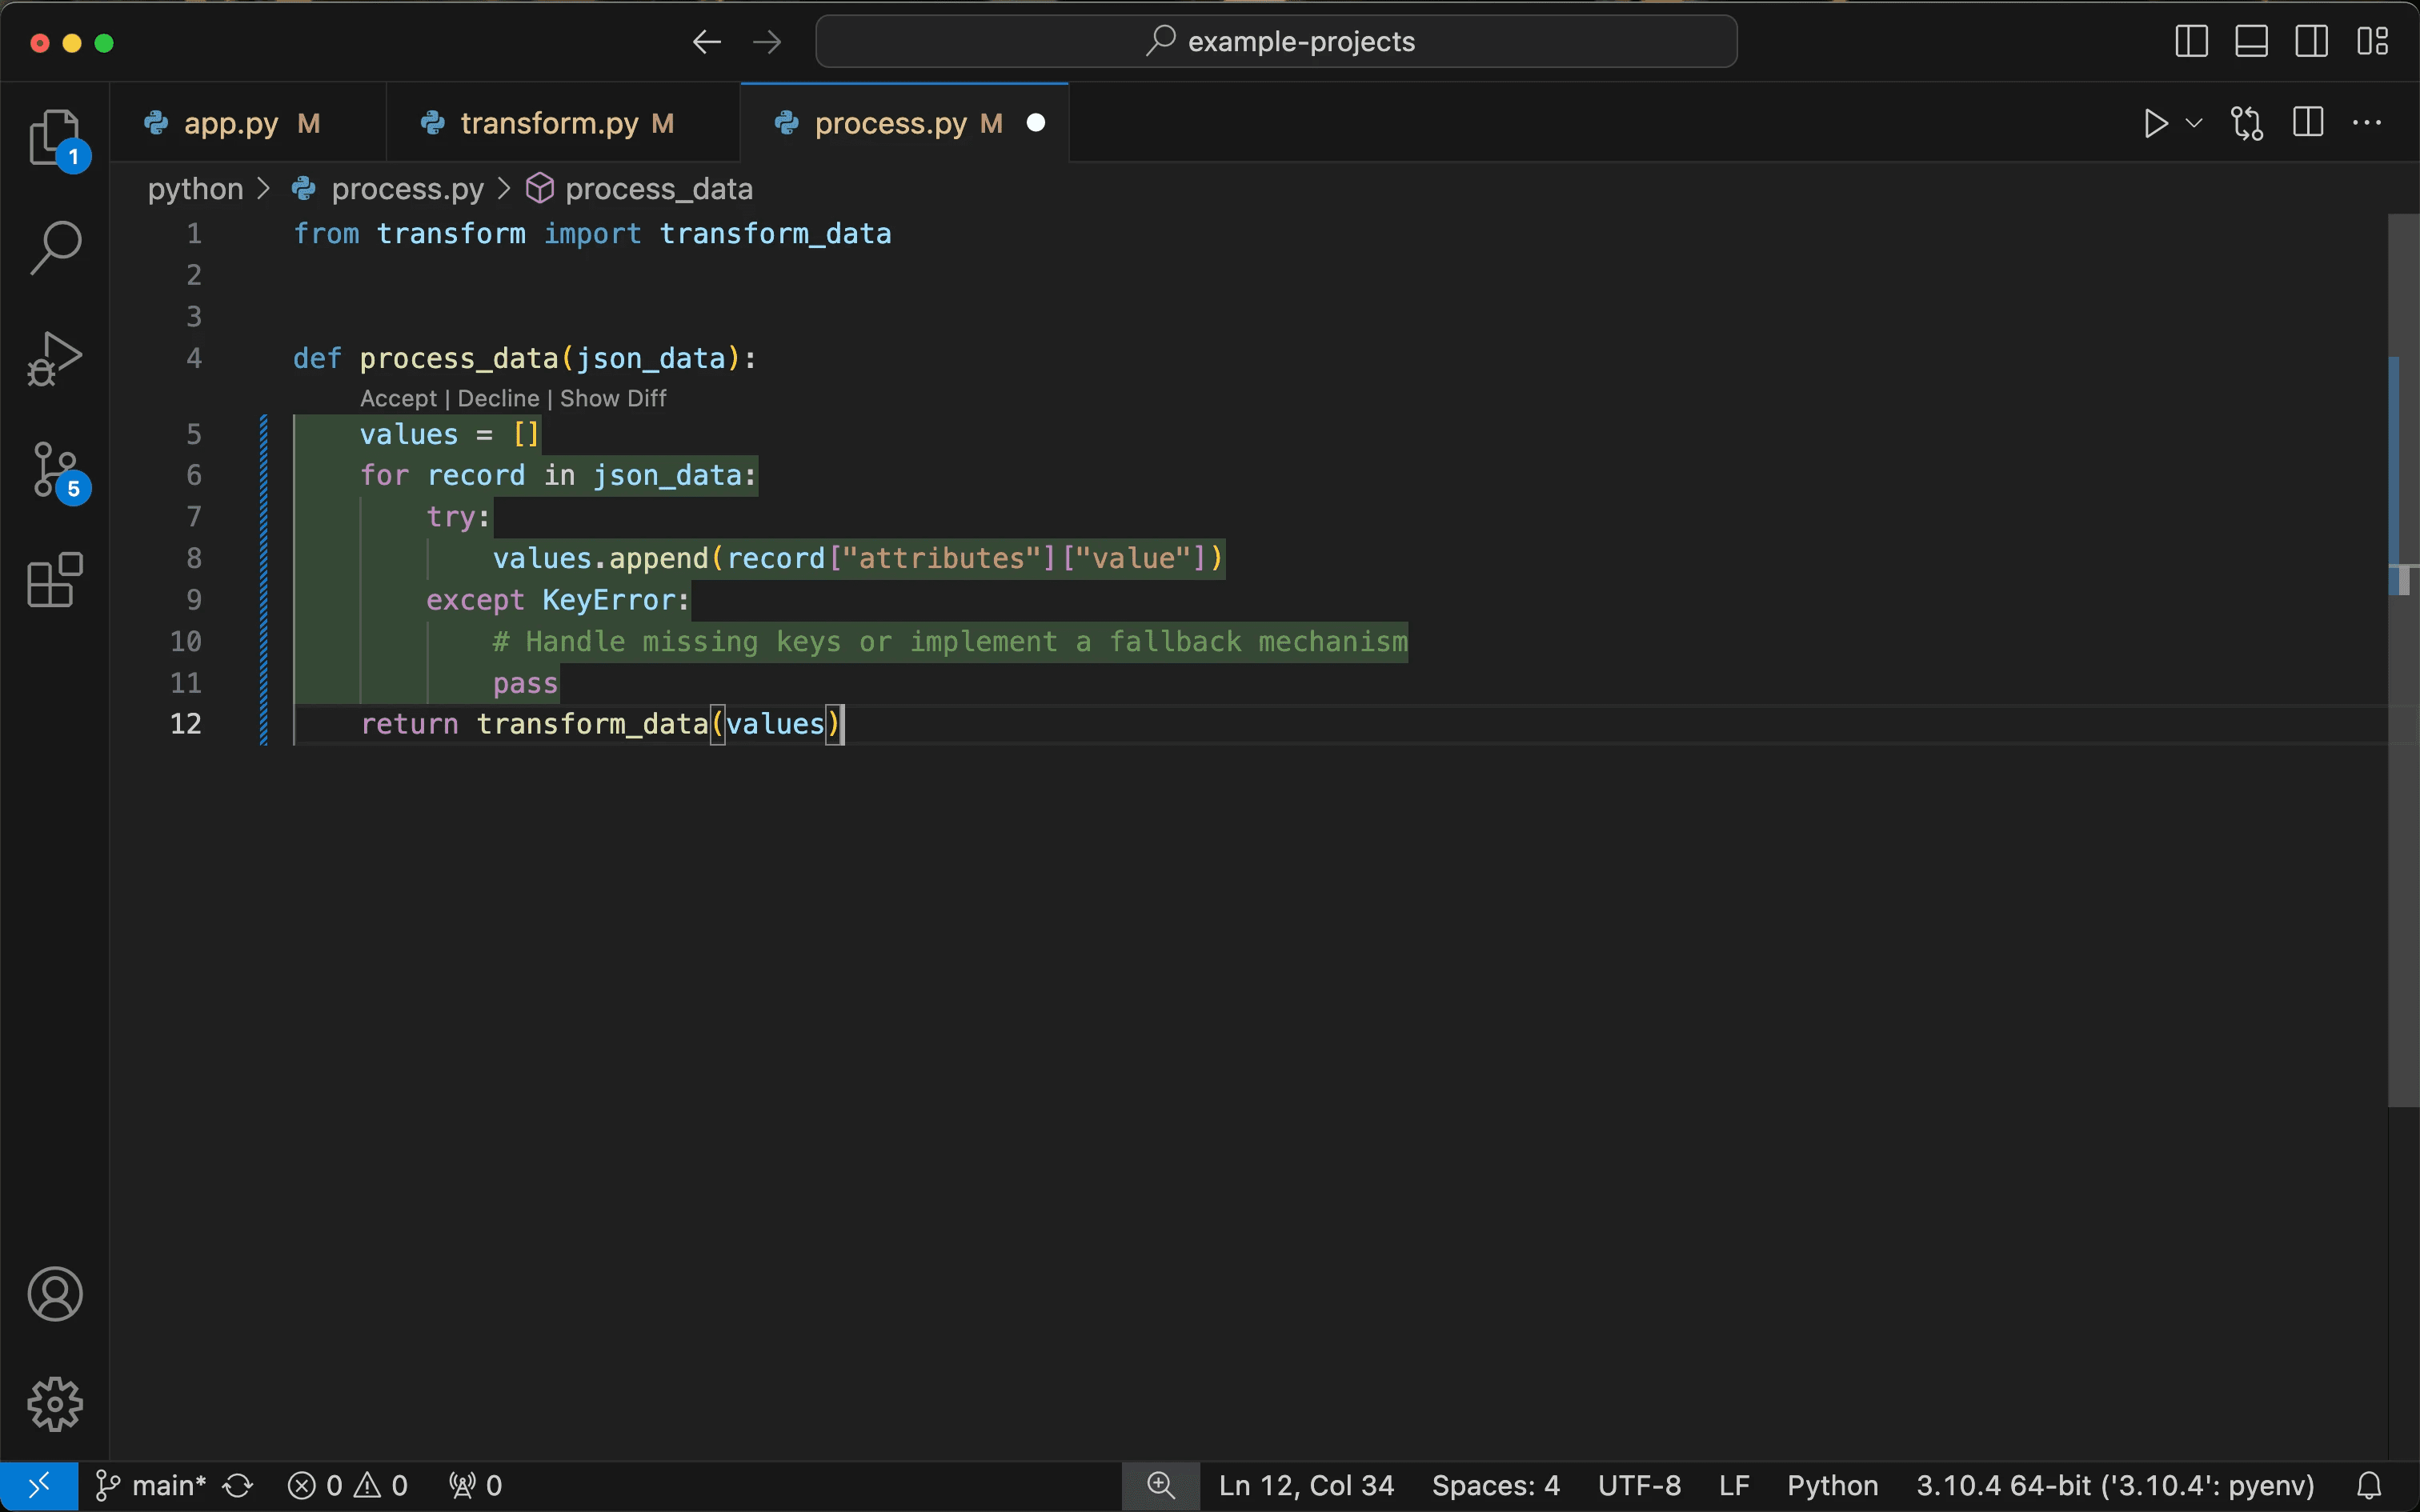Screen dimensions: 2420x1512
Task: Expand the Run button dropdown arrow
Action: coord(2194,123)
